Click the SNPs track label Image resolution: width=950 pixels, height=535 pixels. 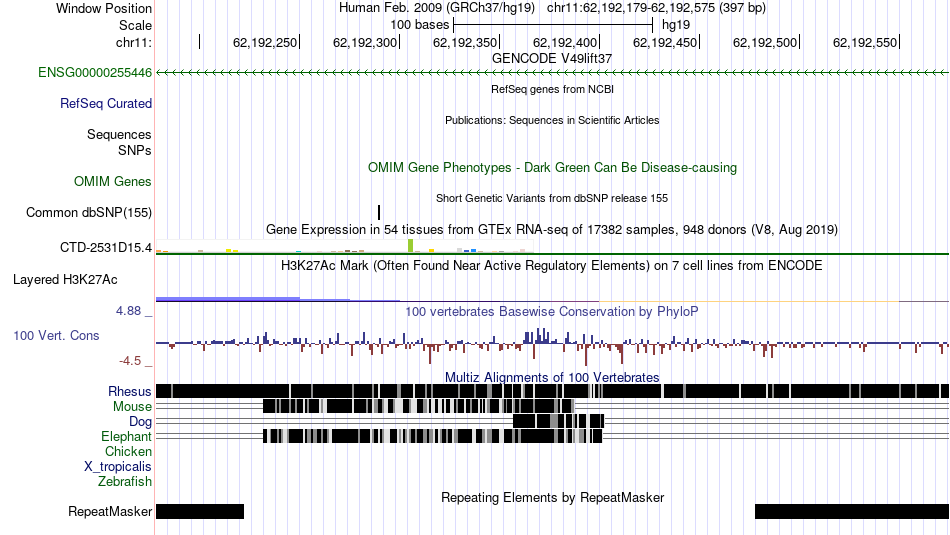(135, 150)
